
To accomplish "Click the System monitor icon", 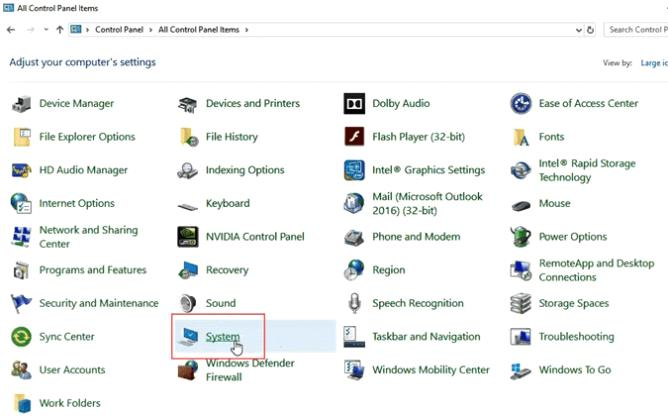I will (188, 336).
